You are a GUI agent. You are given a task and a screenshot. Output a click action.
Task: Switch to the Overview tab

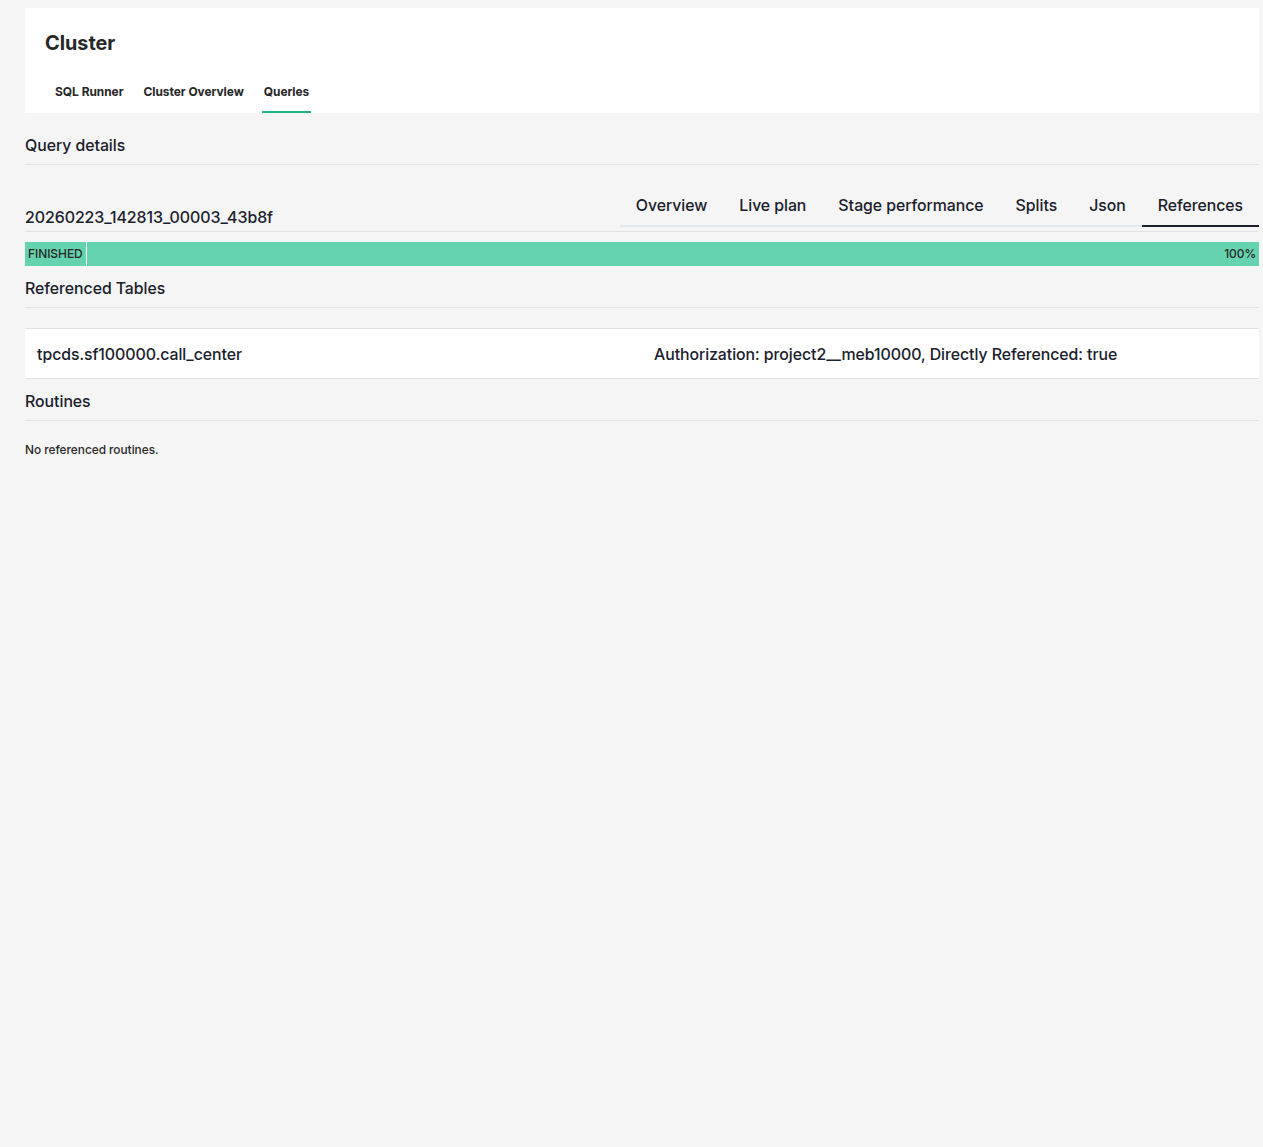(x=671, y=206)
